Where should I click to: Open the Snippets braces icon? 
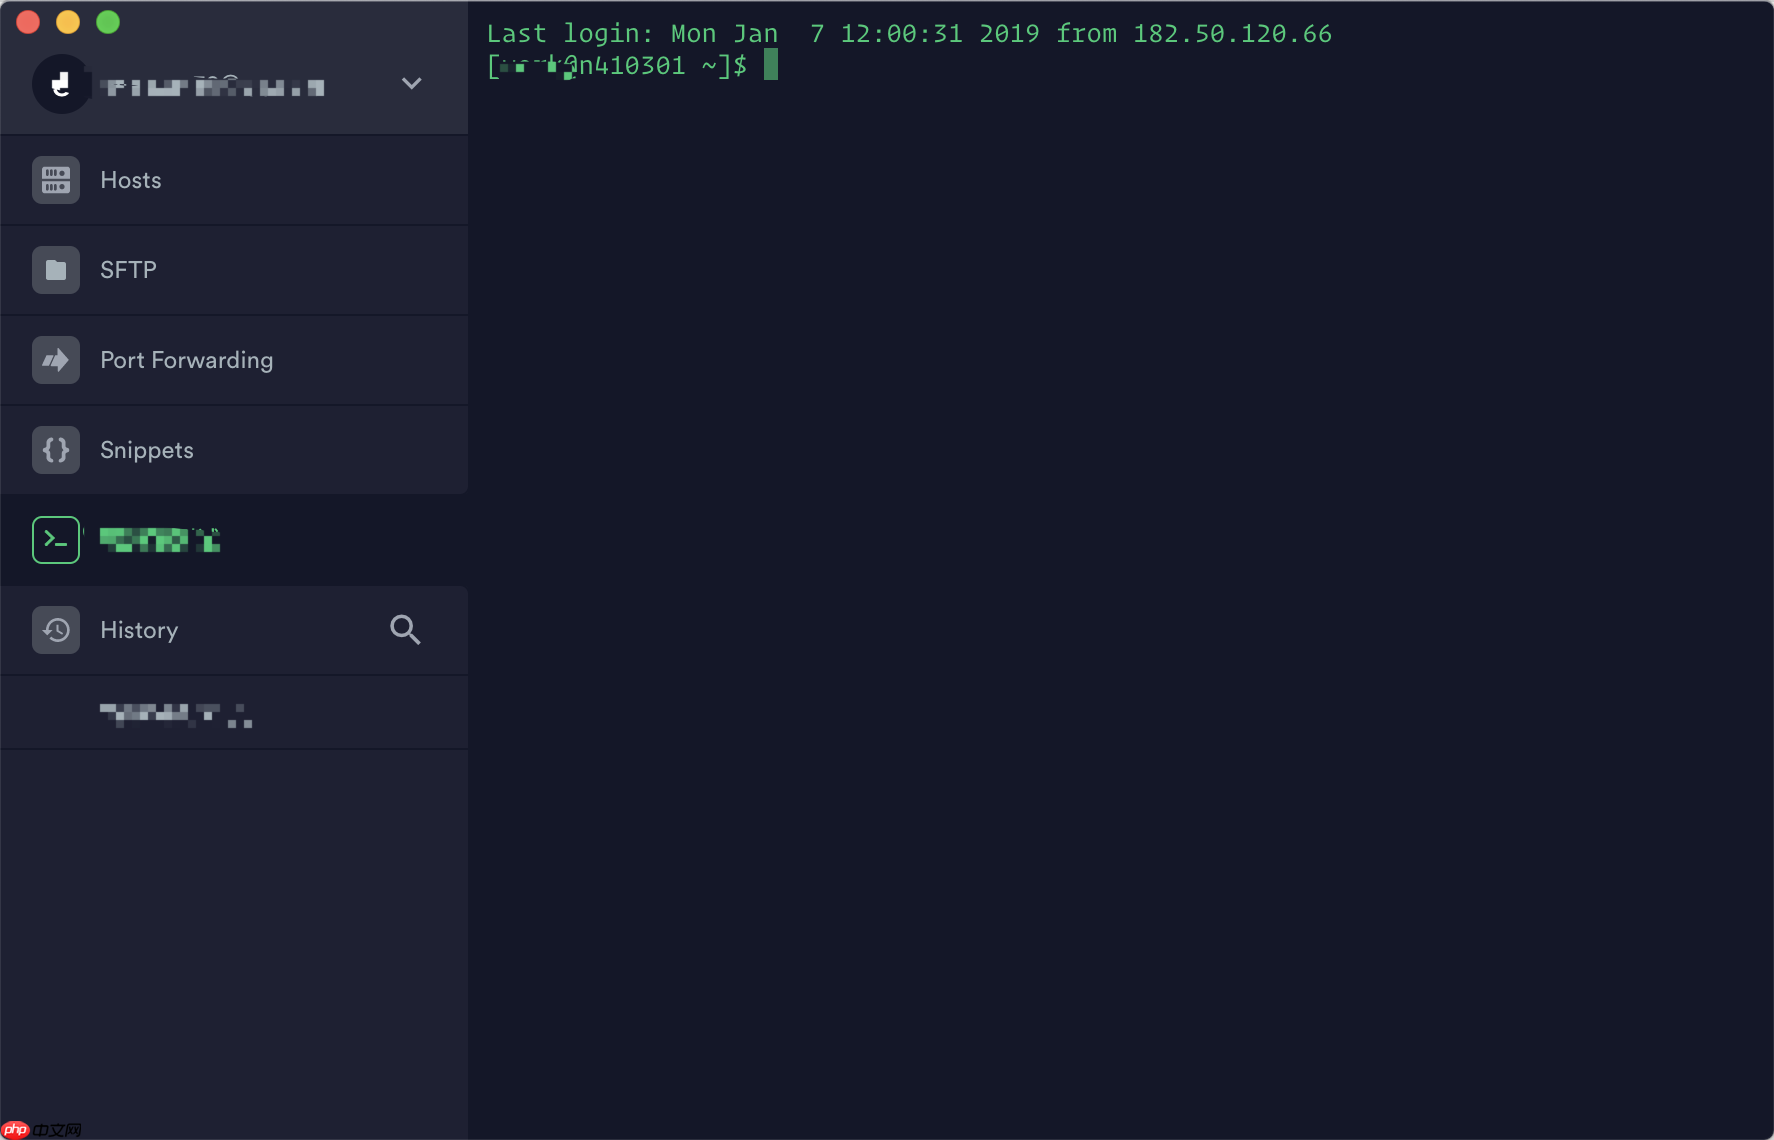(x=56, y=450)
